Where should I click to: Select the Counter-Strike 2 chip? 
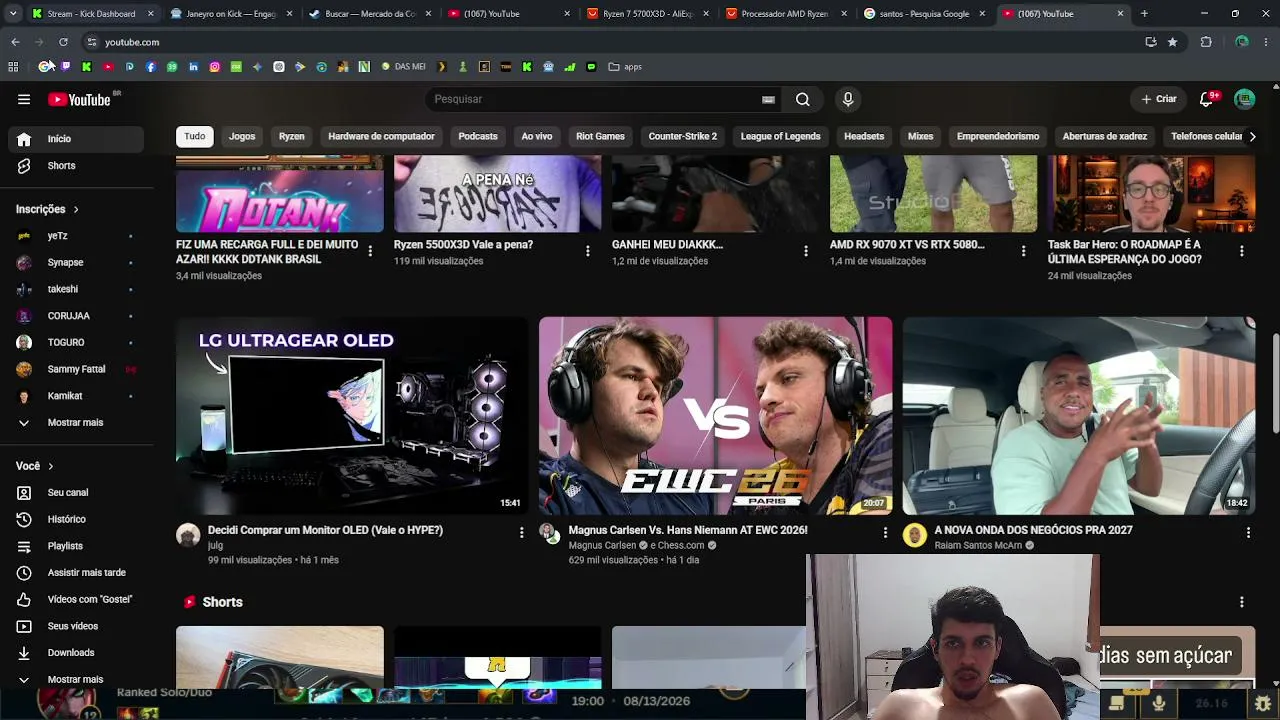[x=683, y=136]
